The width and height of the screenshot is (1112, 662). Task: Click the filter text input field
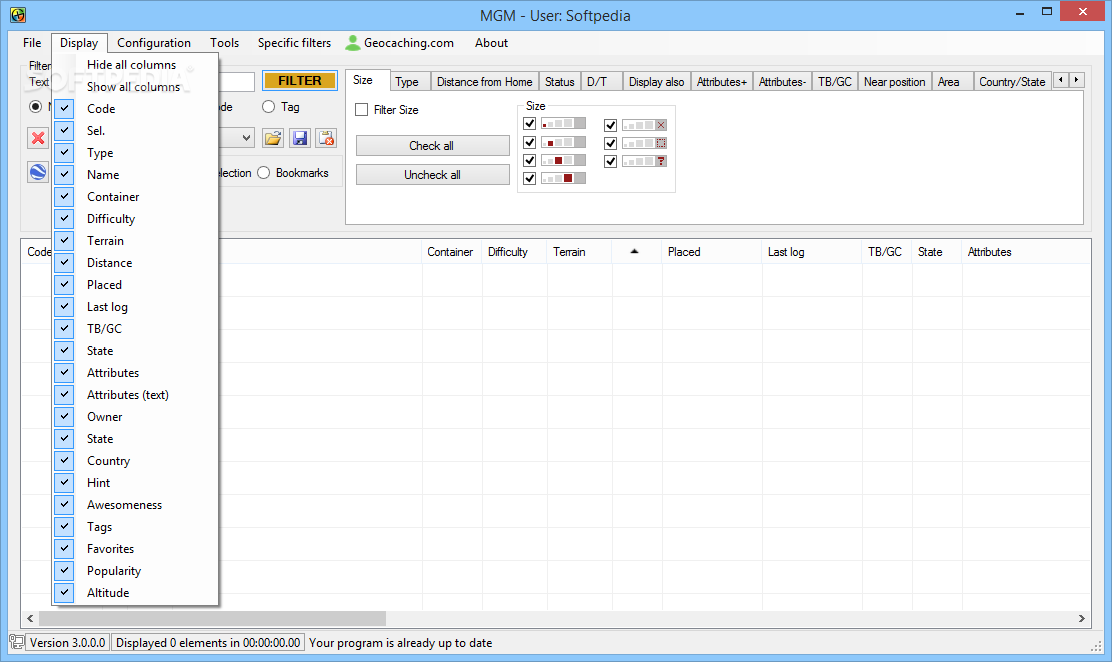[236, 82]
